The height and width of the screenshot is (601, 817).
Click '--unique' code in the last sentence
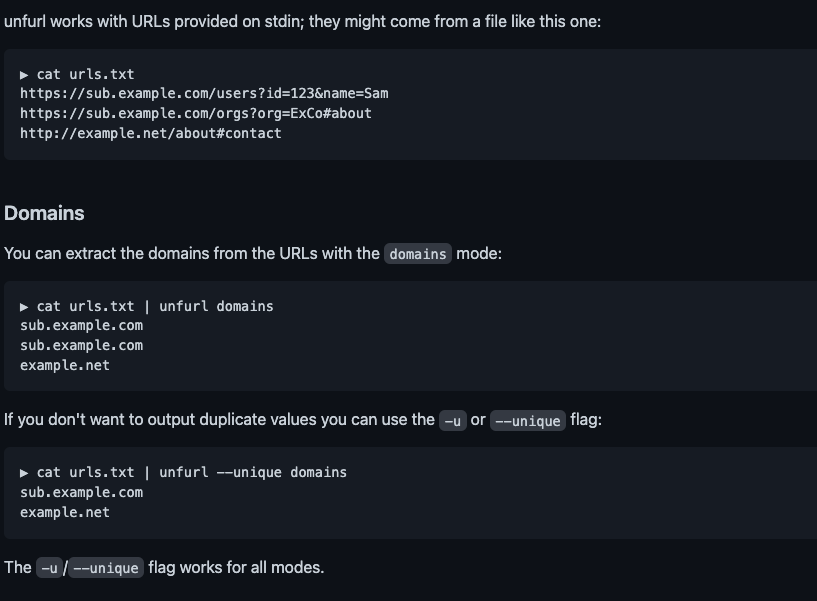point(106,568)
